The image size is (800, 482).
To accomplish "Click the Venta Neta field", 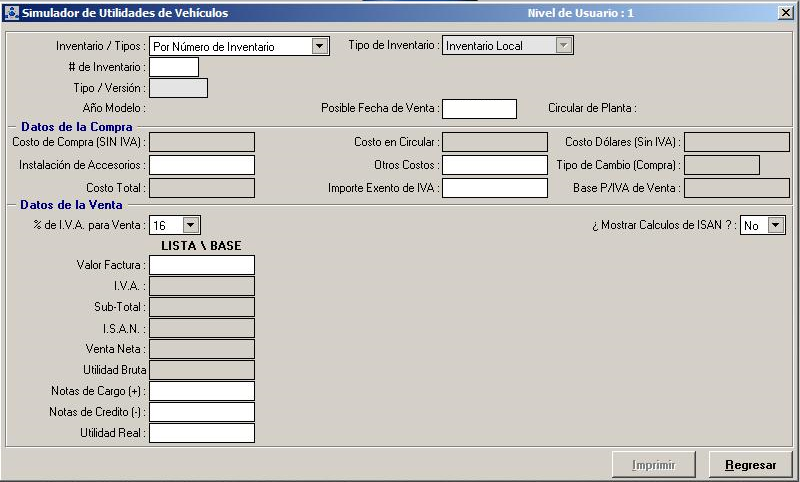I will tap(202, 349).
